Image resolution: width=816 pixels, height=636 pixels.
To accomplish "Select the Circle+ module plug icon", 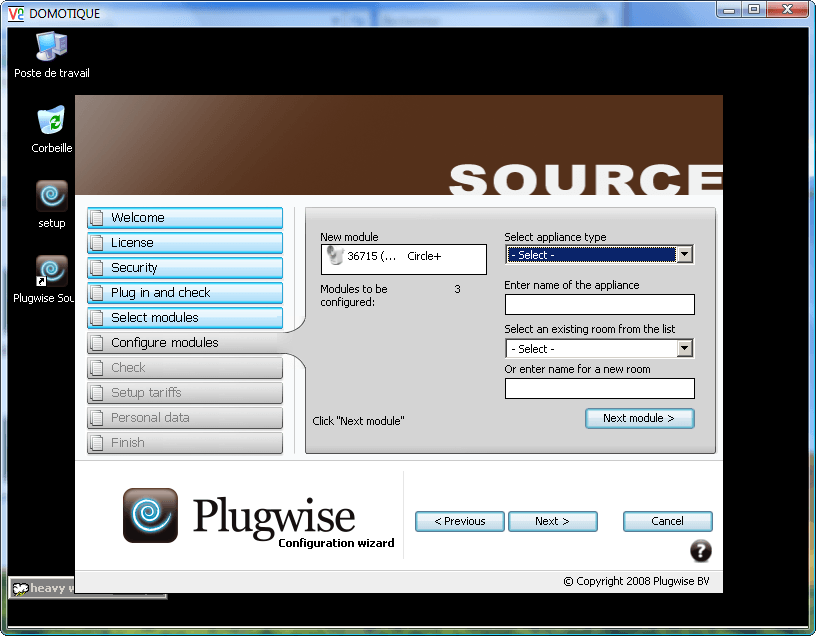I will [335, 255].
